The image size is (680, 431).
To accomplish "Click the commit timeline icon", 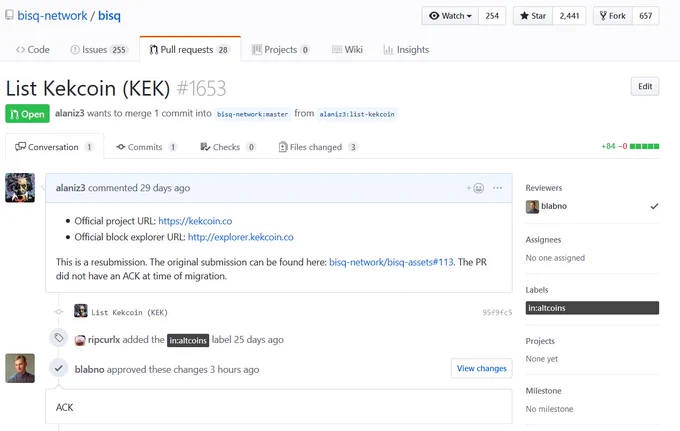I will pos(59,311).
